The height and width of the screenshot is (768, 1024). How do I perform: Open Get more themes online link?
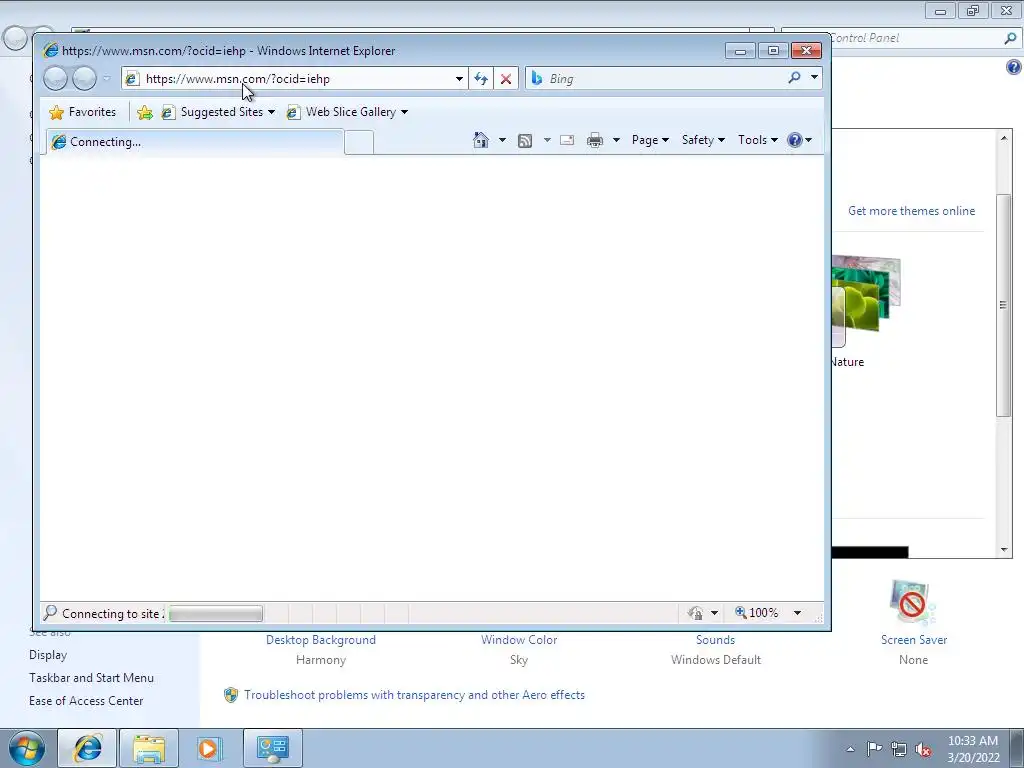(911, 211)
